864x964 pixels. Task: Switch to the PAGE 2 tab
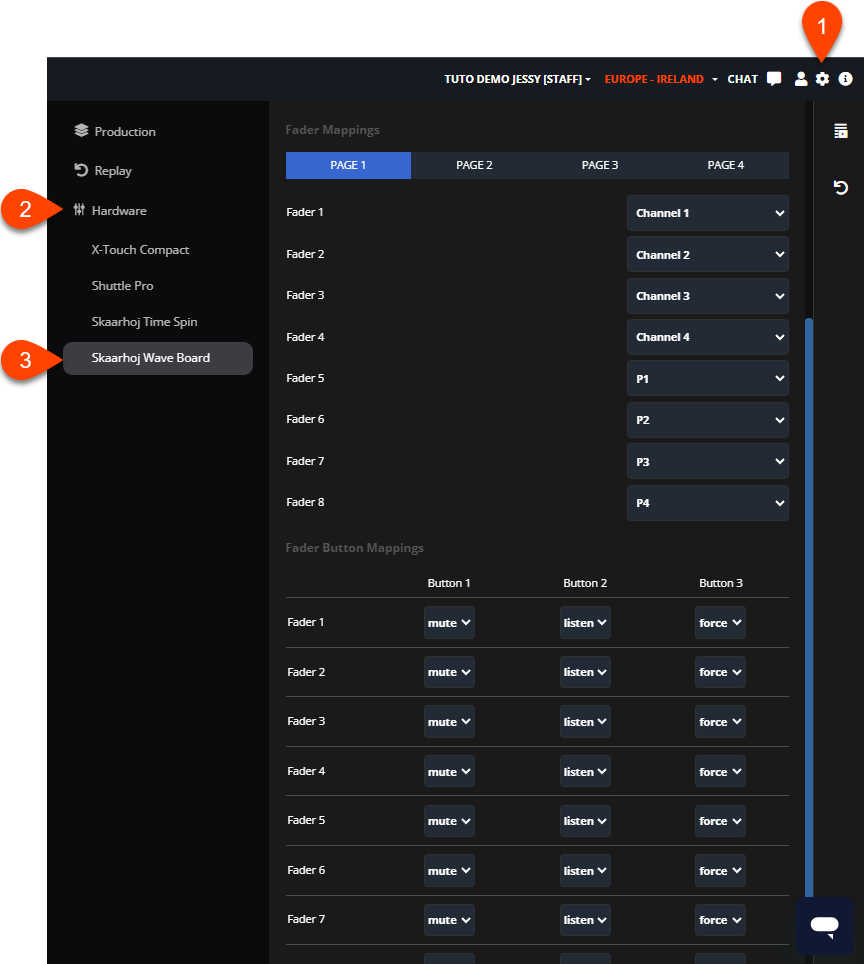(x=474, y=165)
